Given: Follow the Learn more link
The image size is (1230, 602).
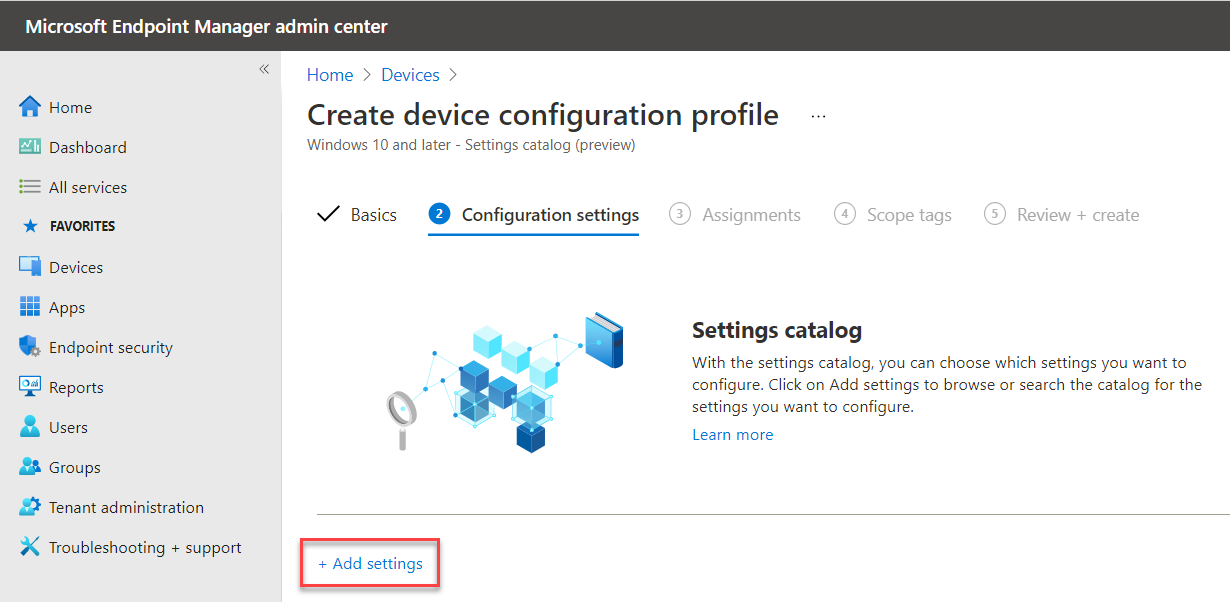Looking at the screenshot, I should 732,435.
